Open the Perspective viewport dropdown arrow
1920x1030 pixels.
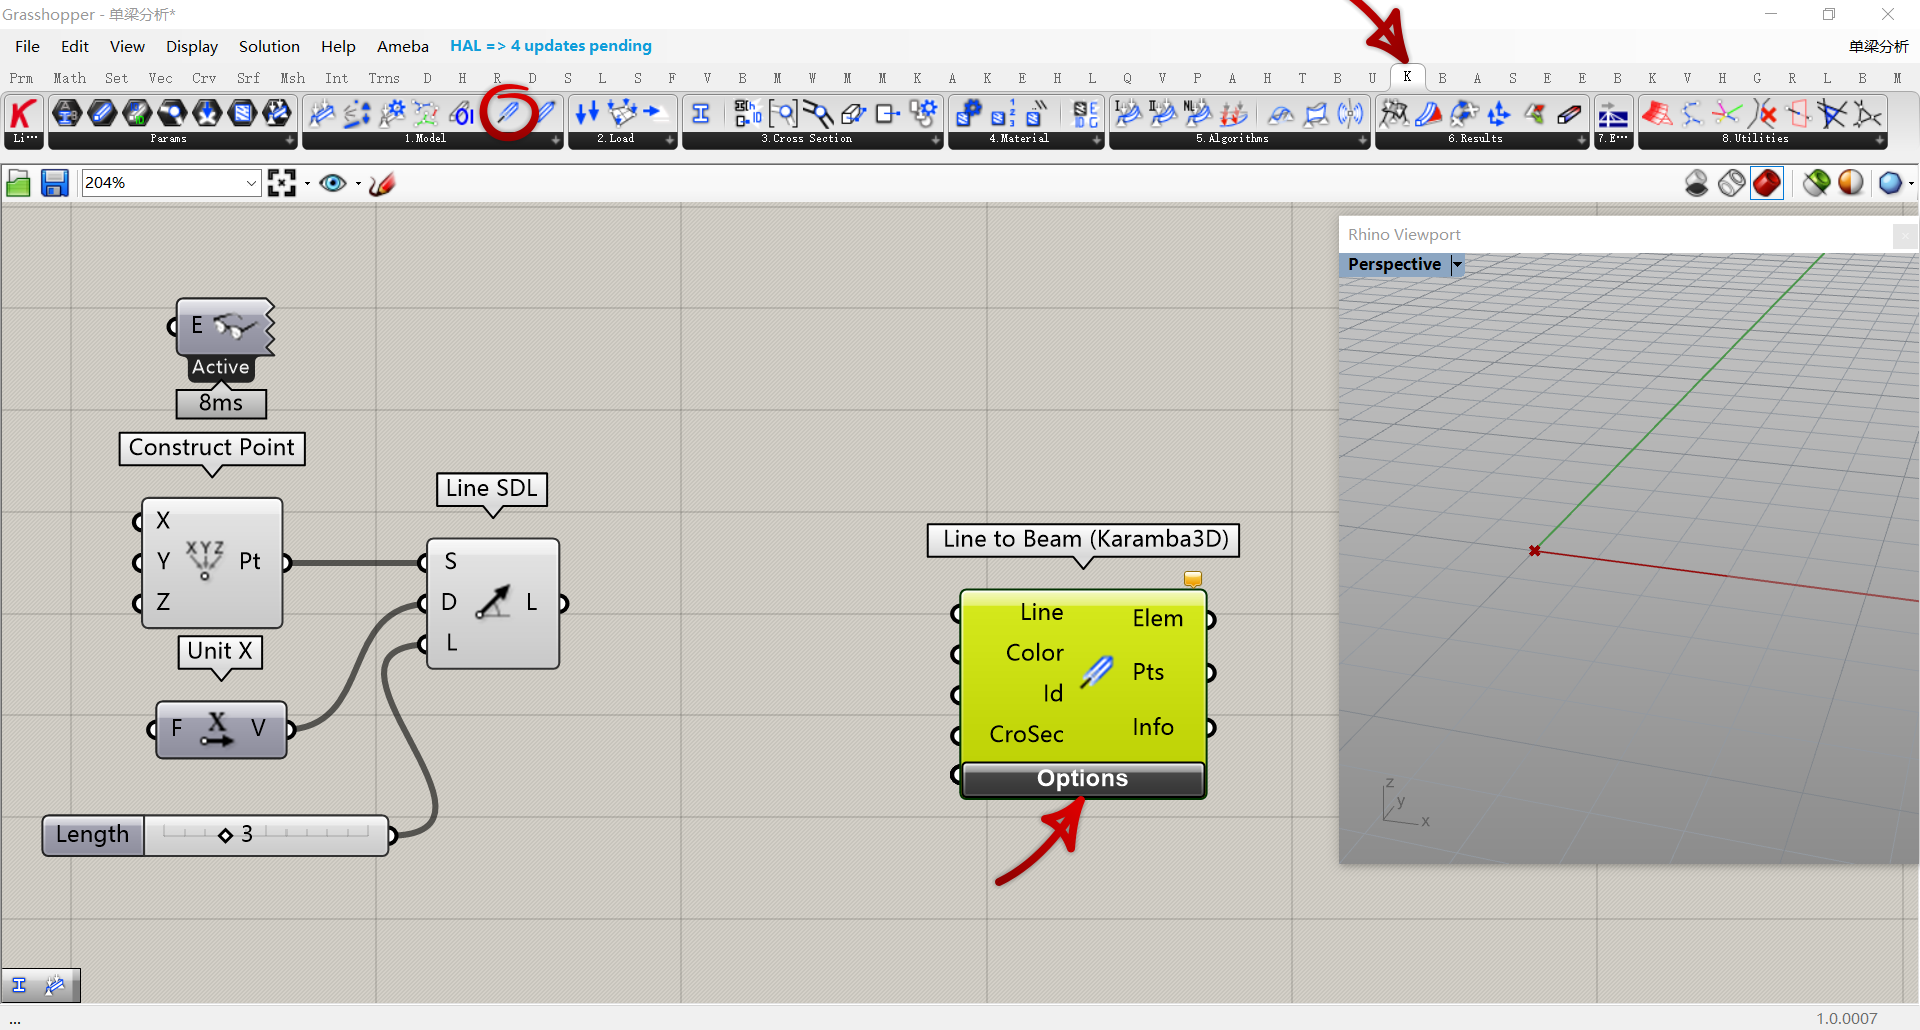click(1457, 264)
